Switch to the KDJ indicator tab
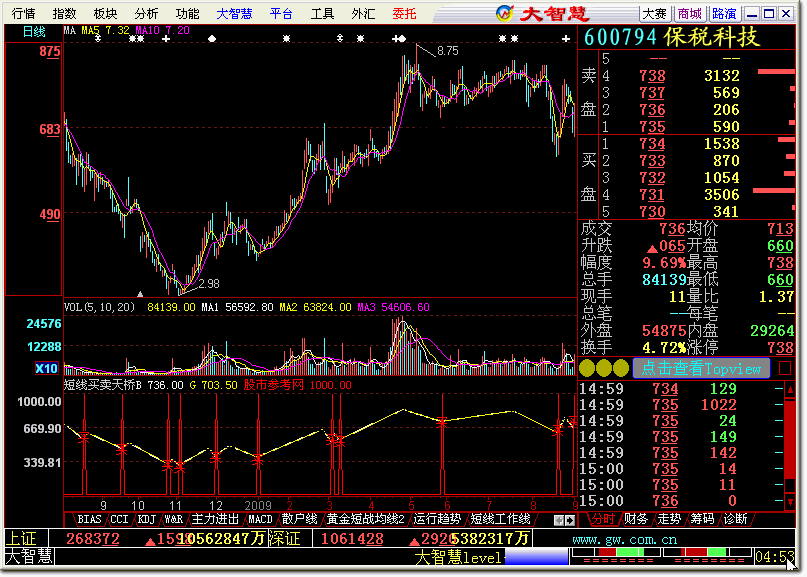The width and height of the screenshot is (807, 577). [x=146, y=519]
